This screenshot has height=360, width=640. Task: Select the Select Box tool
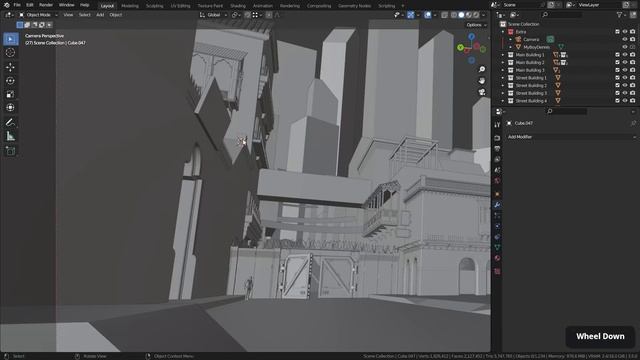[11, 39]
